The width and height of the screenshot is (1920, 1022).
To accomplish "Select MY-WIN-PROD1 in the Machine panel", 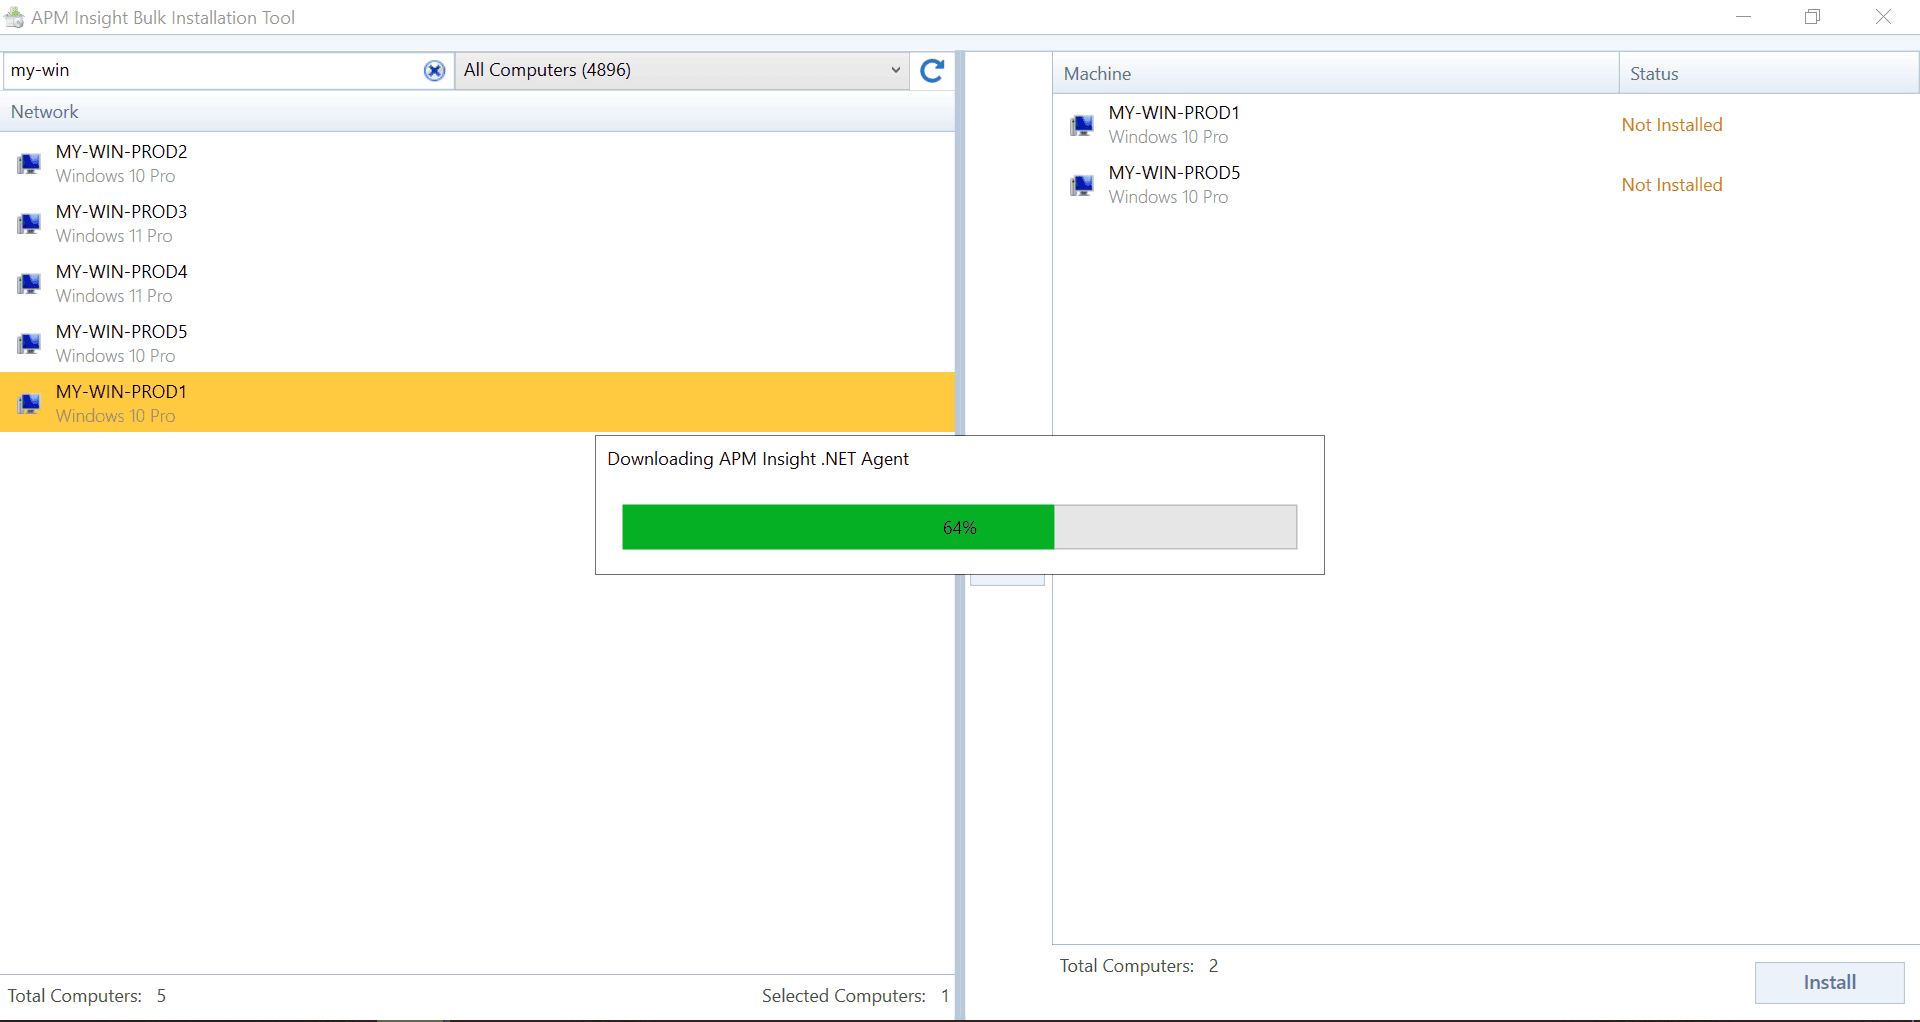I will coord(1485,125).
